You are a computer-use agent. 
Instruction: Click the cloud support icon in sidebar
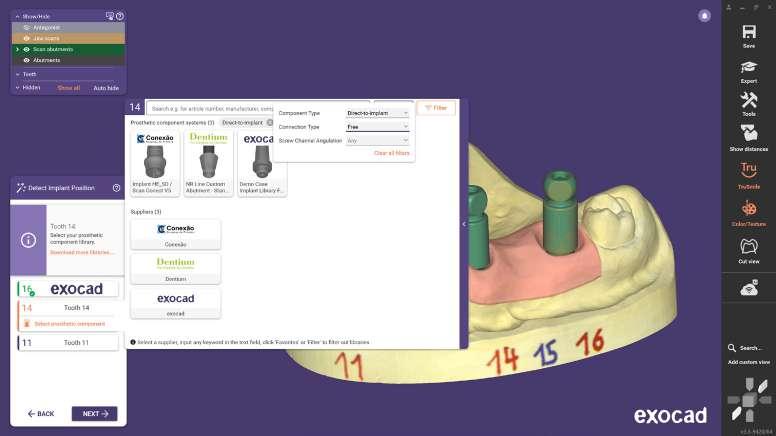pos(749,287)
